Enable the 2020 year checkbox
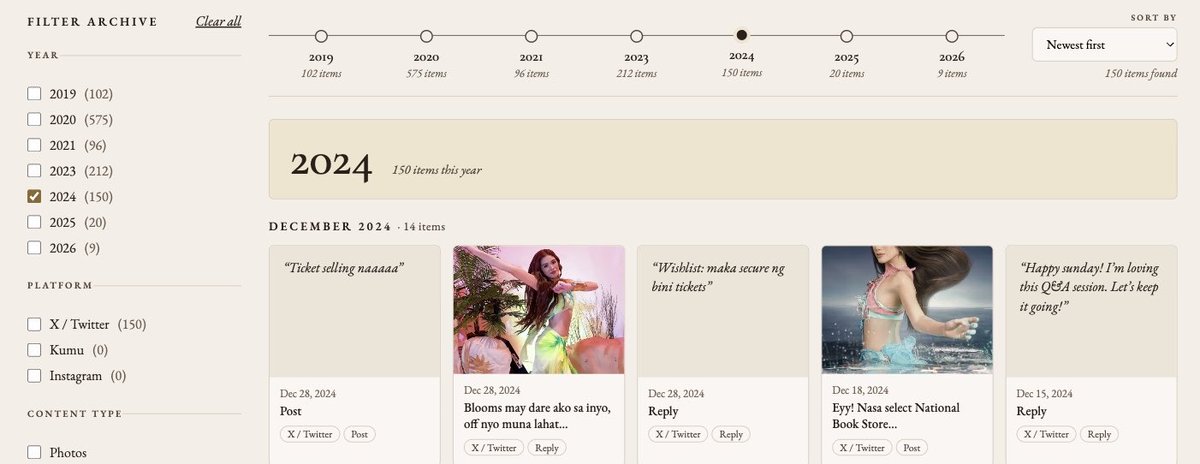Image resolution: width=1200 pixels, height=464 pixels. point(34,120)
